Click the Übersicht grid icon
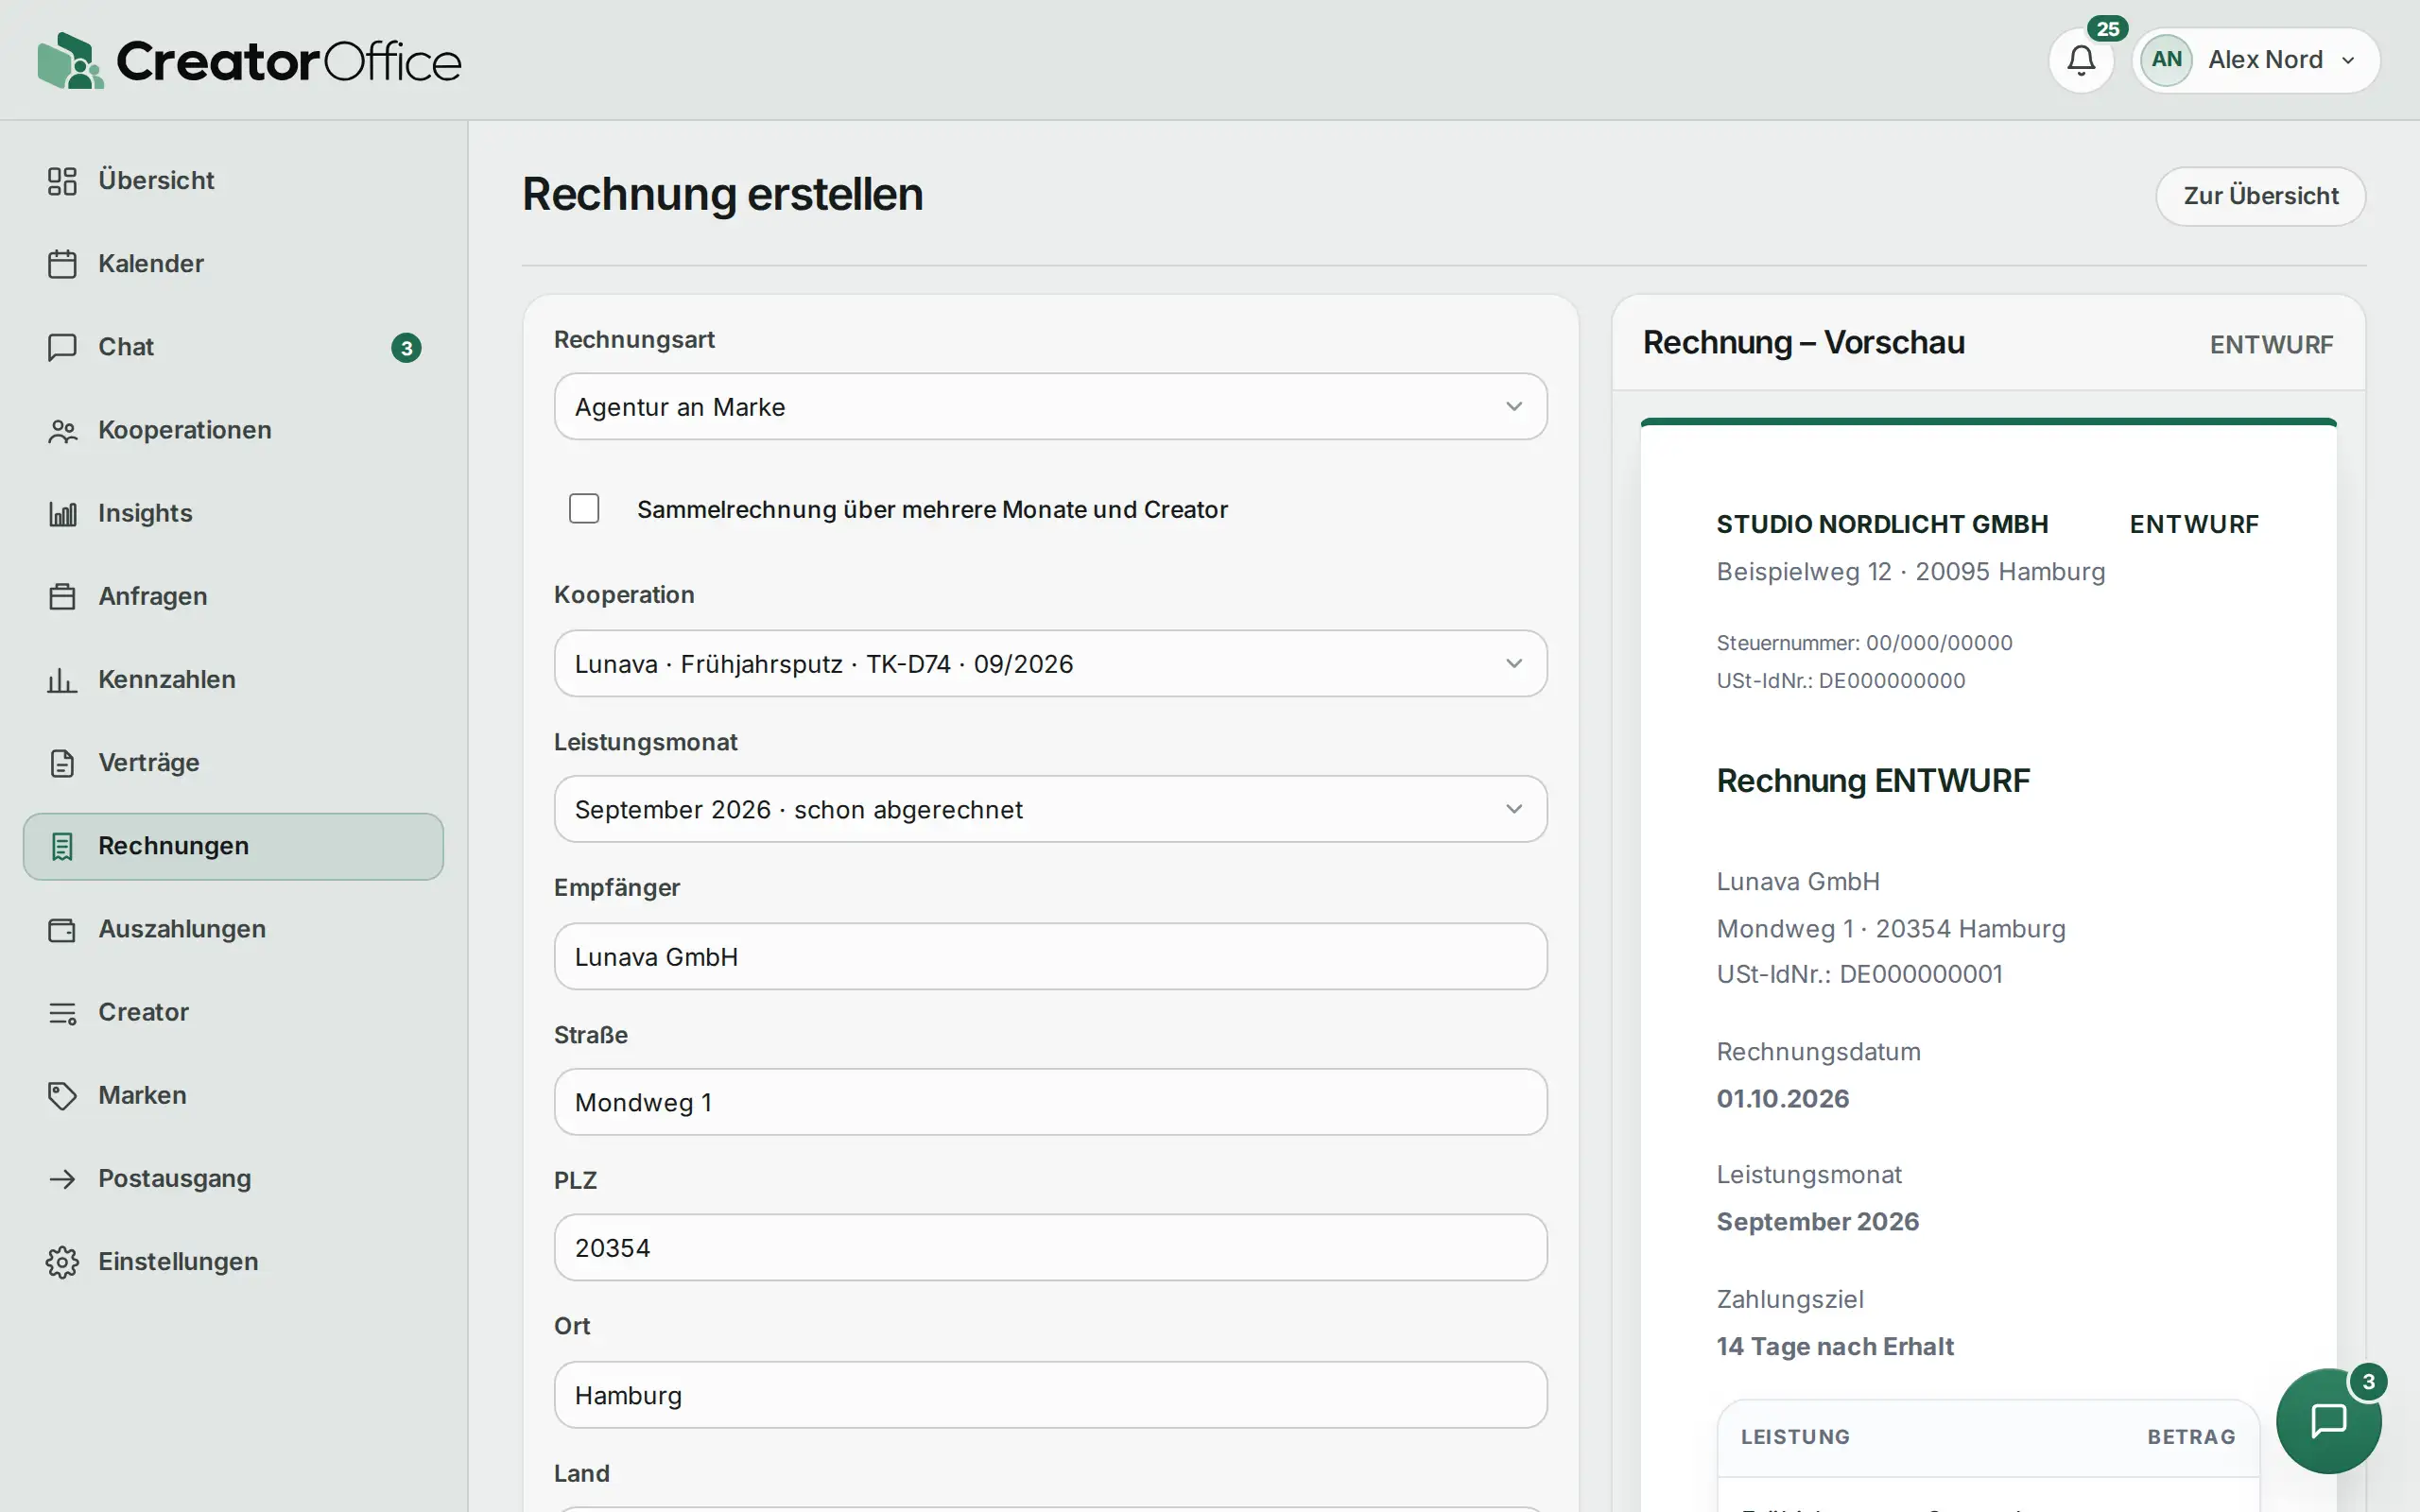 62,181
